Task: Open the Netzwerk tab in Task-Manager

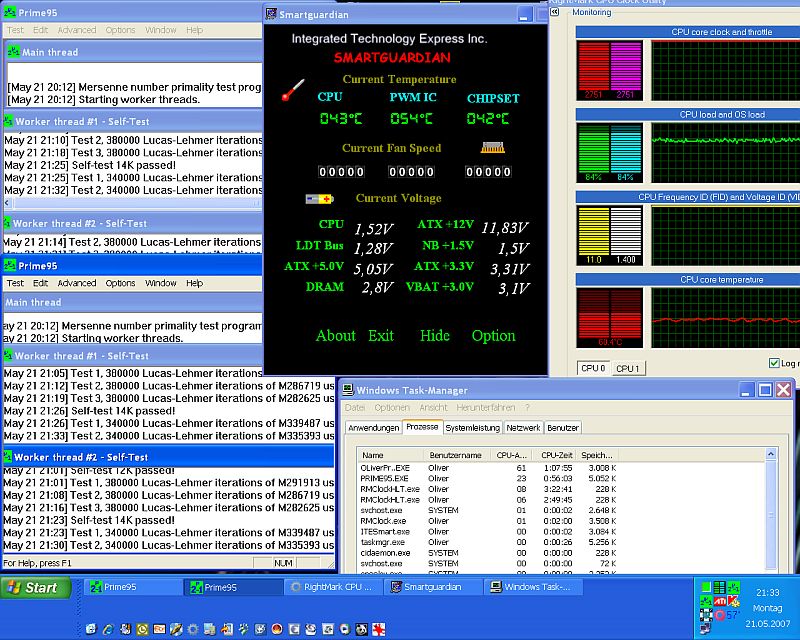Action: (x=523, y=428)
